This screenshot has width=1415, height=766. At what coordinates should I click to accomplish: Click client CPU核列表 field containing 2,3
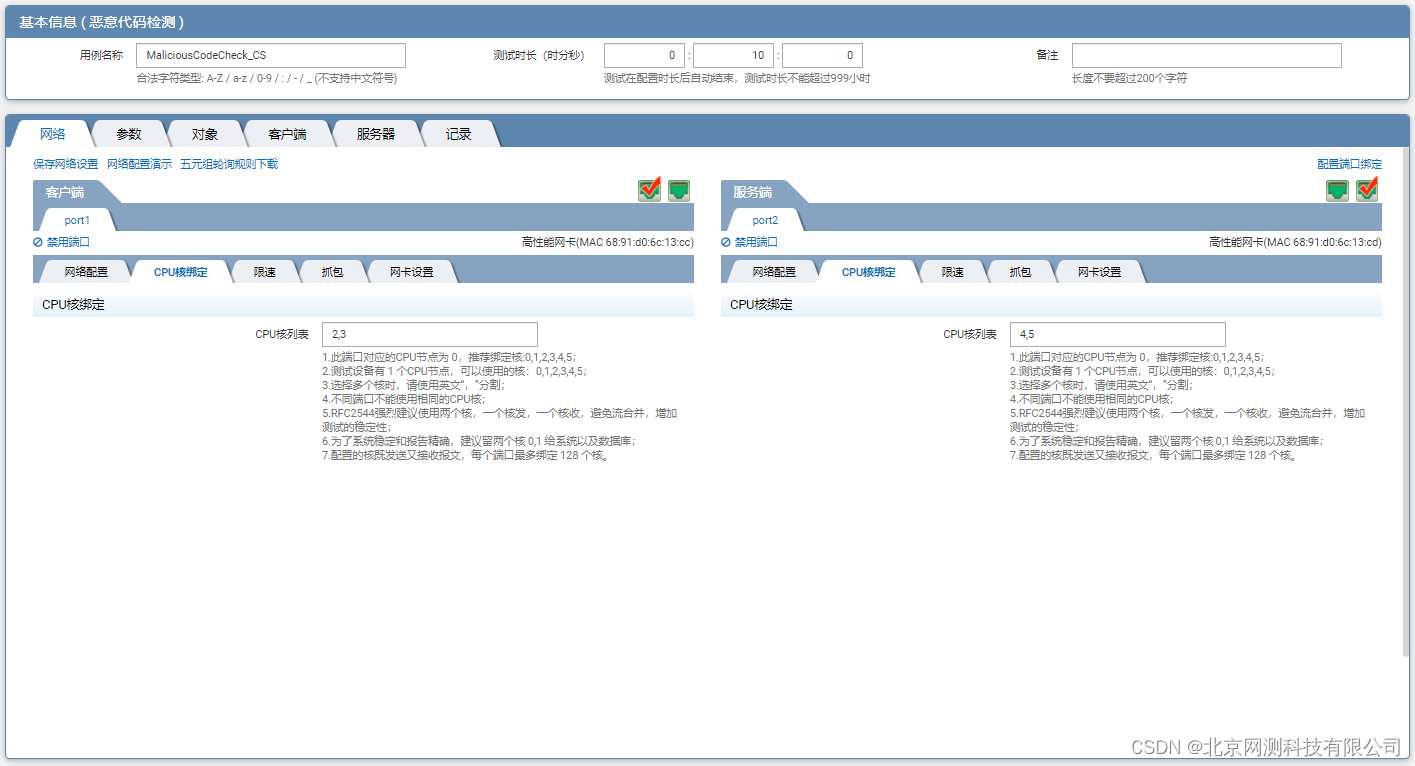click(430, 334)
